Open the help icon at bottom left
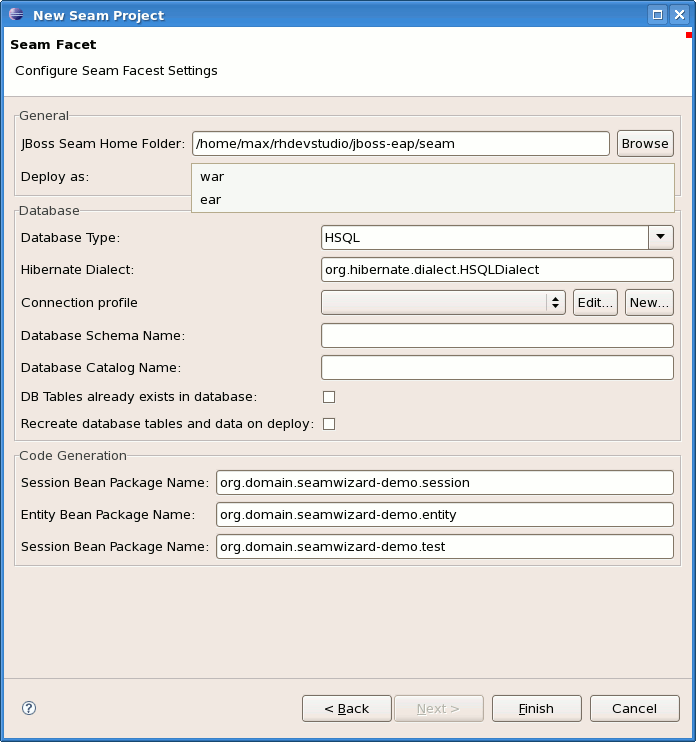The image size is (696, 742). (29, 708)
